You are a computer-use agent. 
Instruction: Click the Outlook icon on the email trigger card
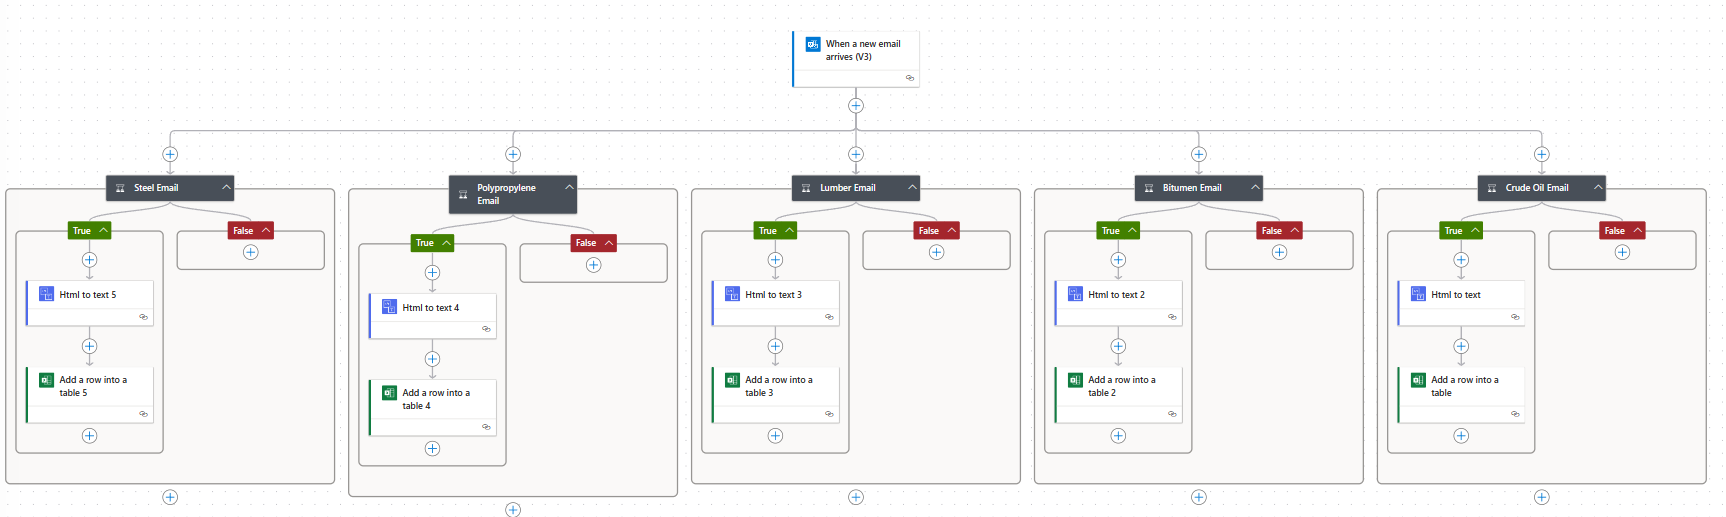point(813,44)
